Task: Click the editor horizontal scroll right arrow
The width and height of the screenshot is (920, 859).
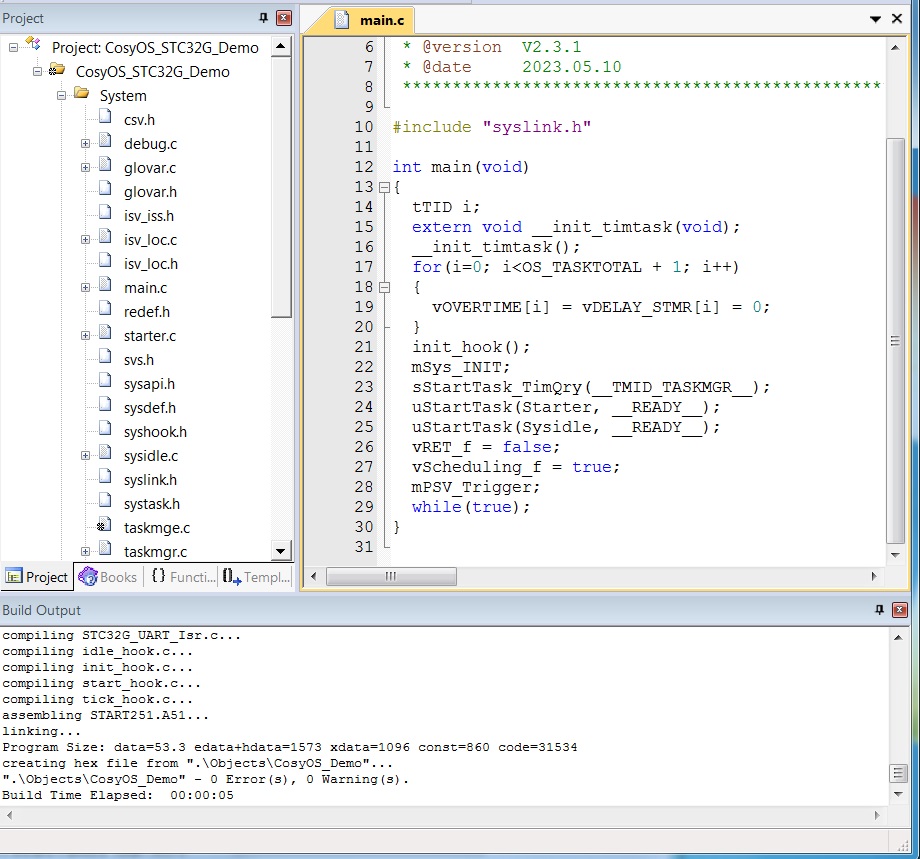Action: click(x=874, y=576)
